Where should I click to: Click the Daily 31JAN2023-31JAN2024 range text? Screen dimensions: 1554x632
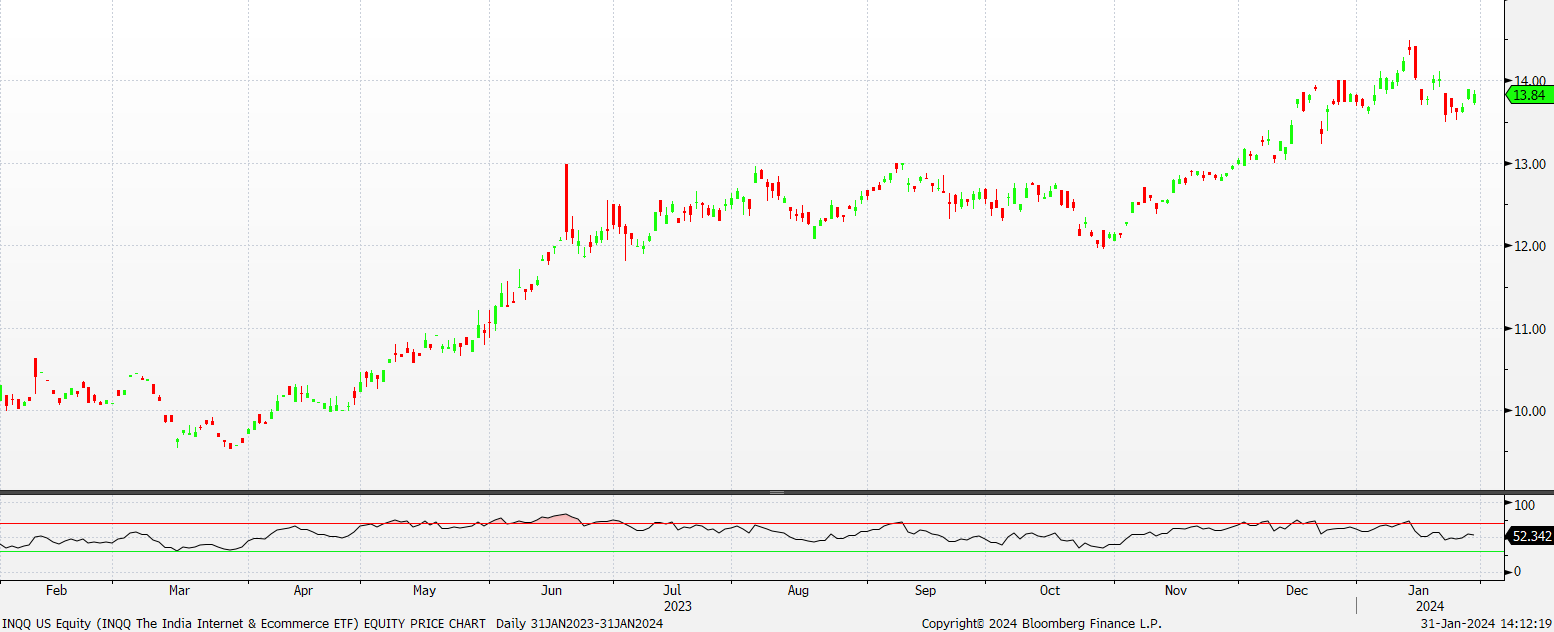tap(580, 623)
